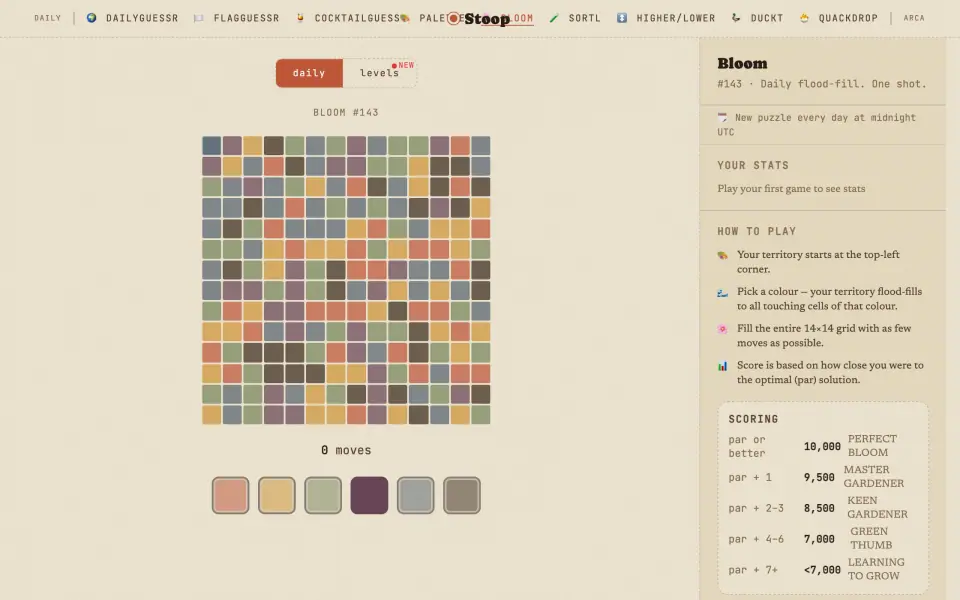The image size is (960, 600).
Task: Click the MASTER GARDENER rank label
Action: click(x=874, y=476)
